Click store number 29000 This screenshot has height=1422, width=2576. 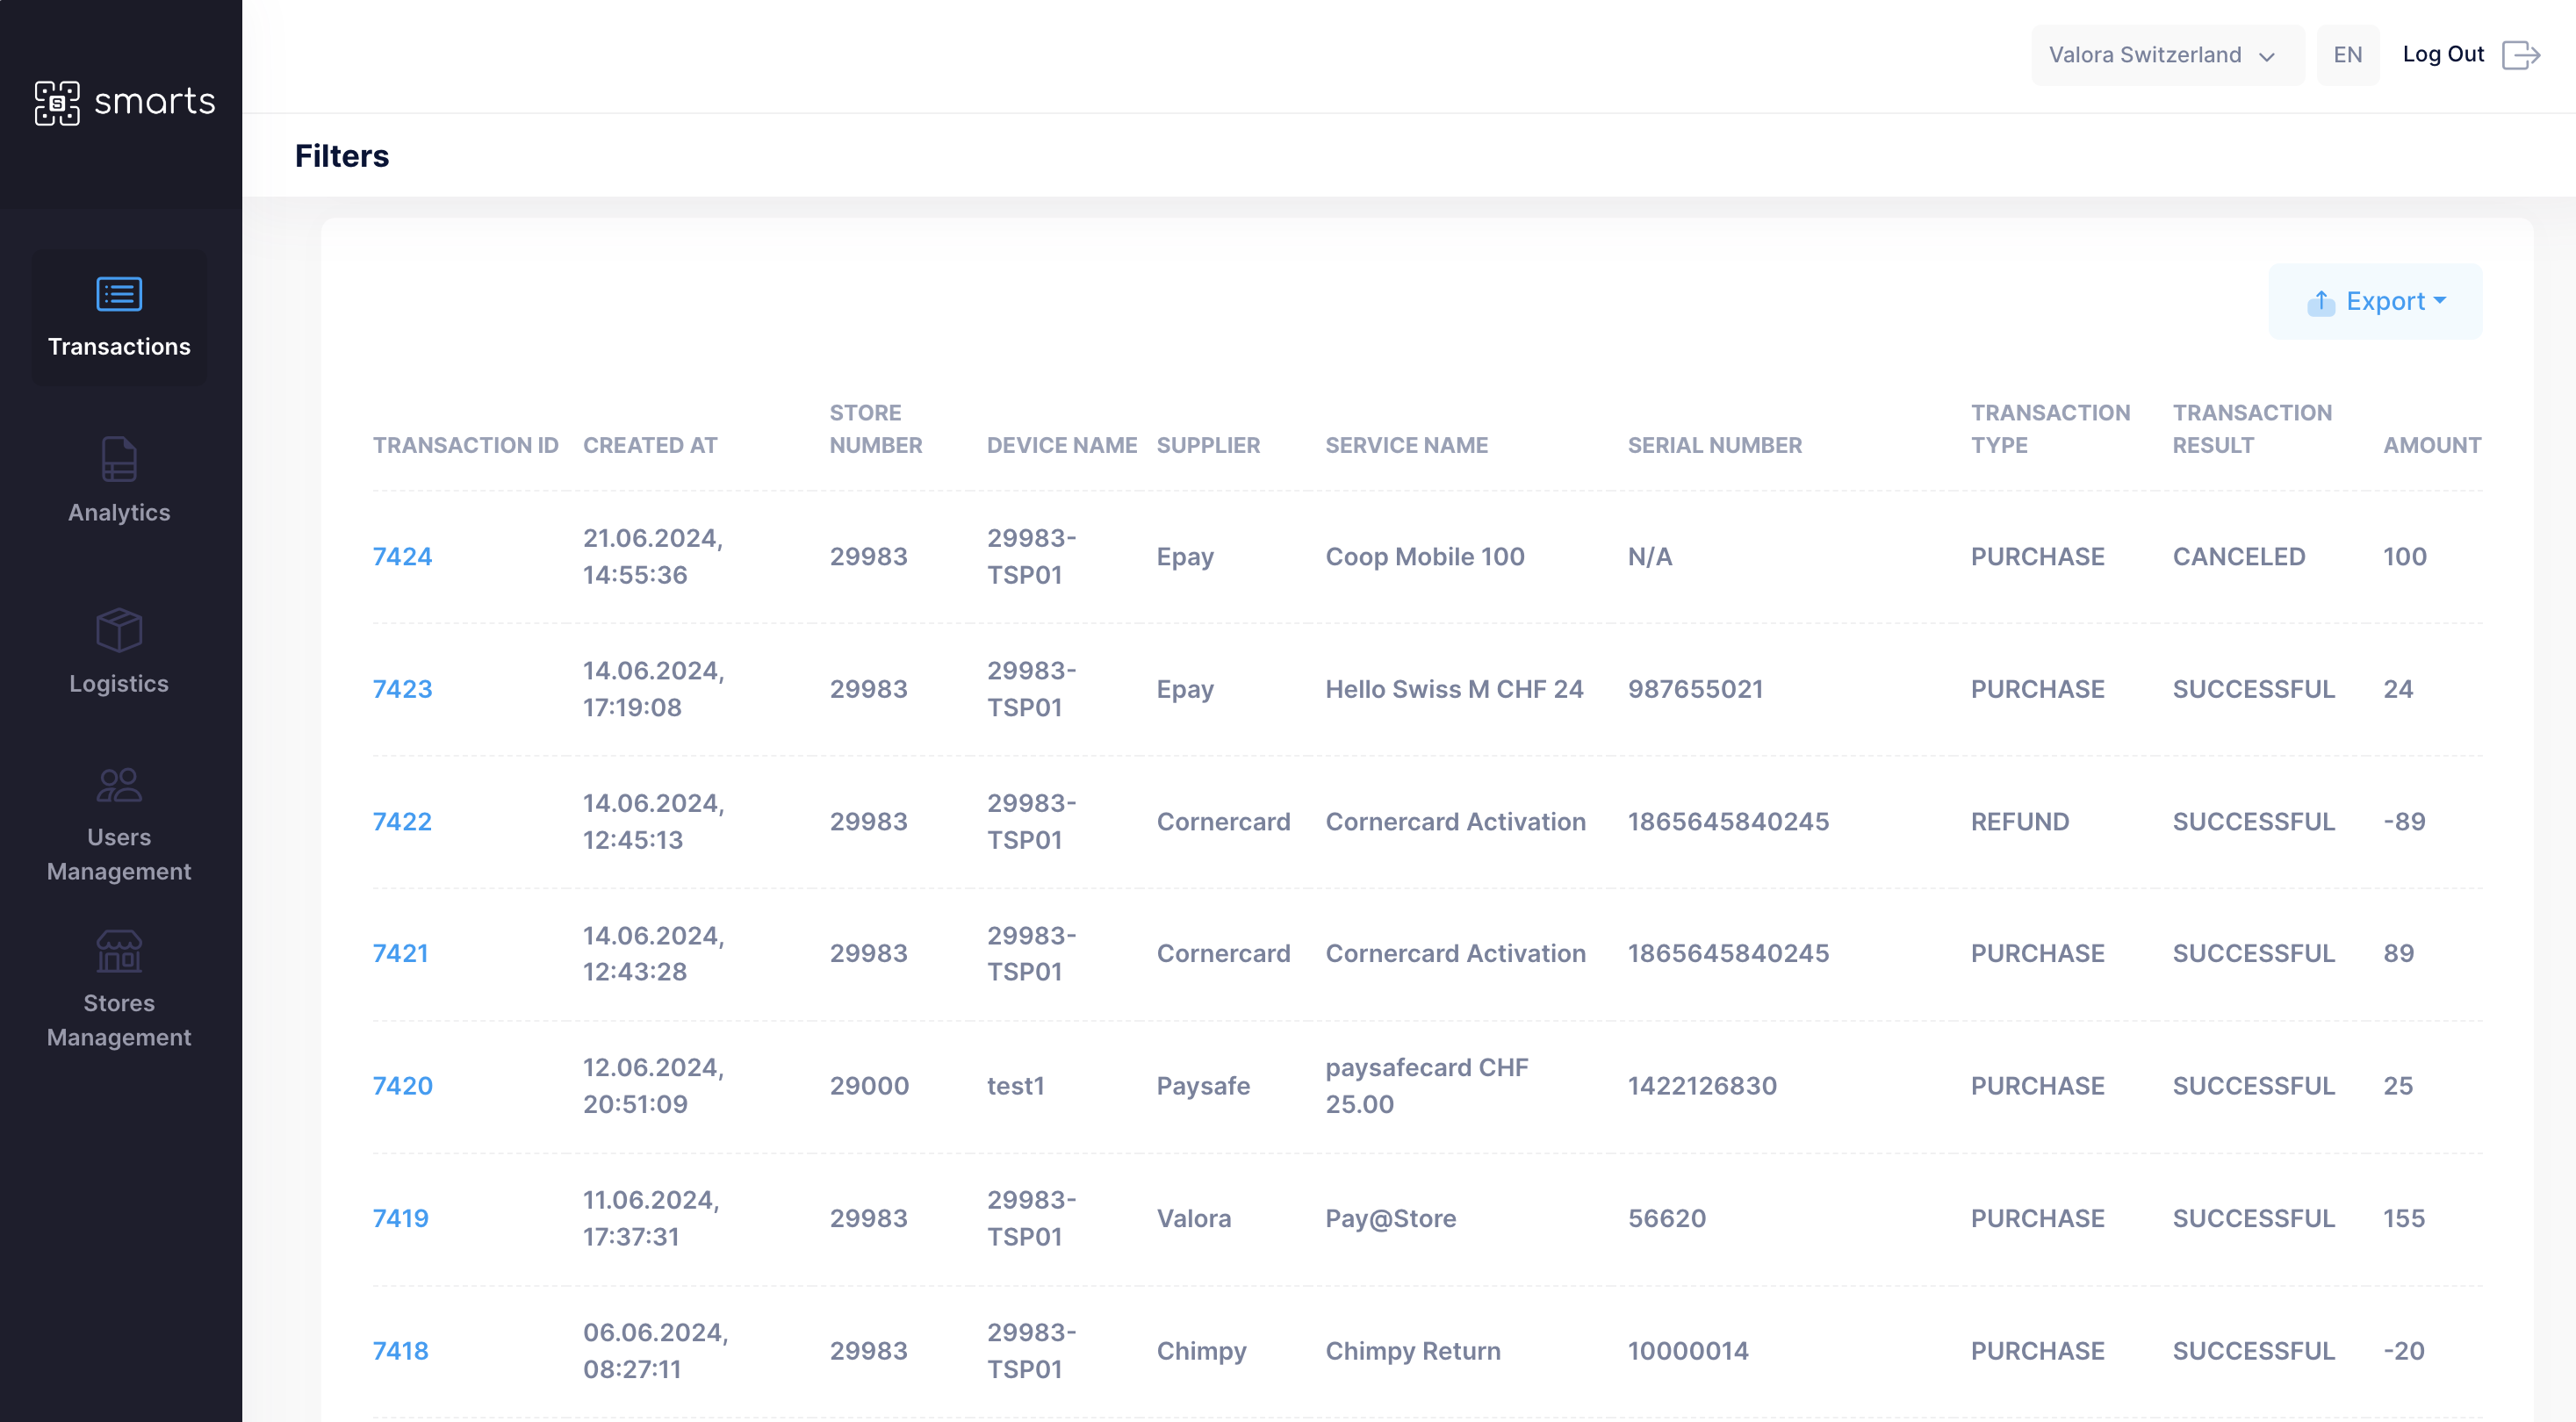pos(869,1086)
